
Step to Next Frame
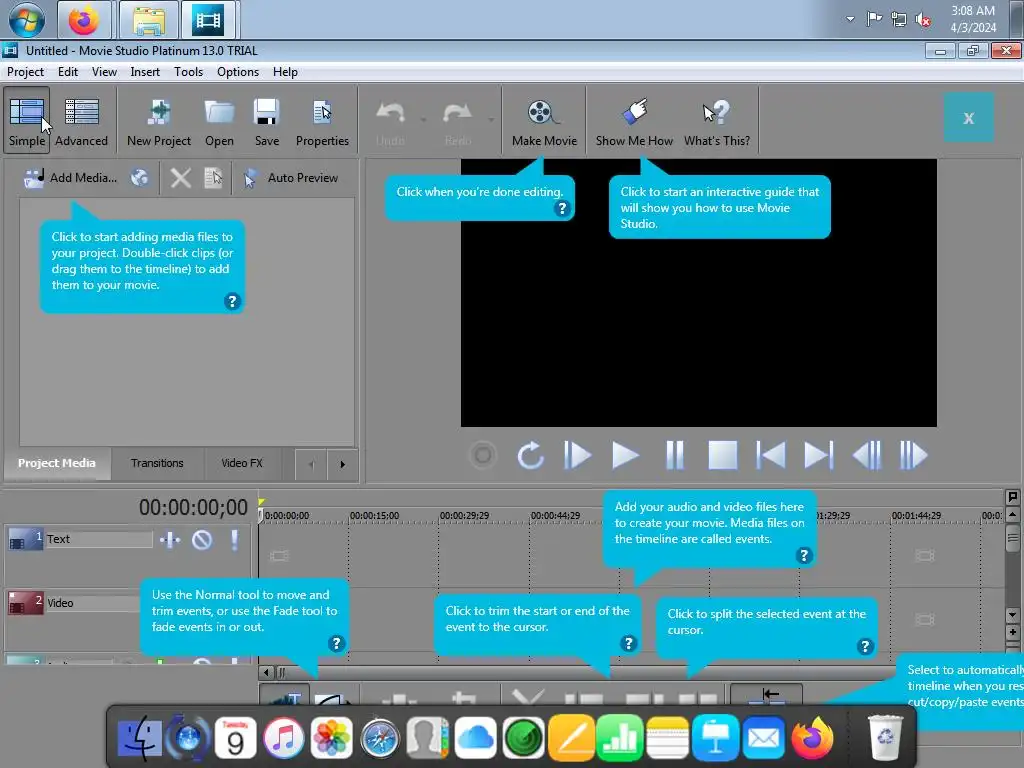(x=914, y=455)
